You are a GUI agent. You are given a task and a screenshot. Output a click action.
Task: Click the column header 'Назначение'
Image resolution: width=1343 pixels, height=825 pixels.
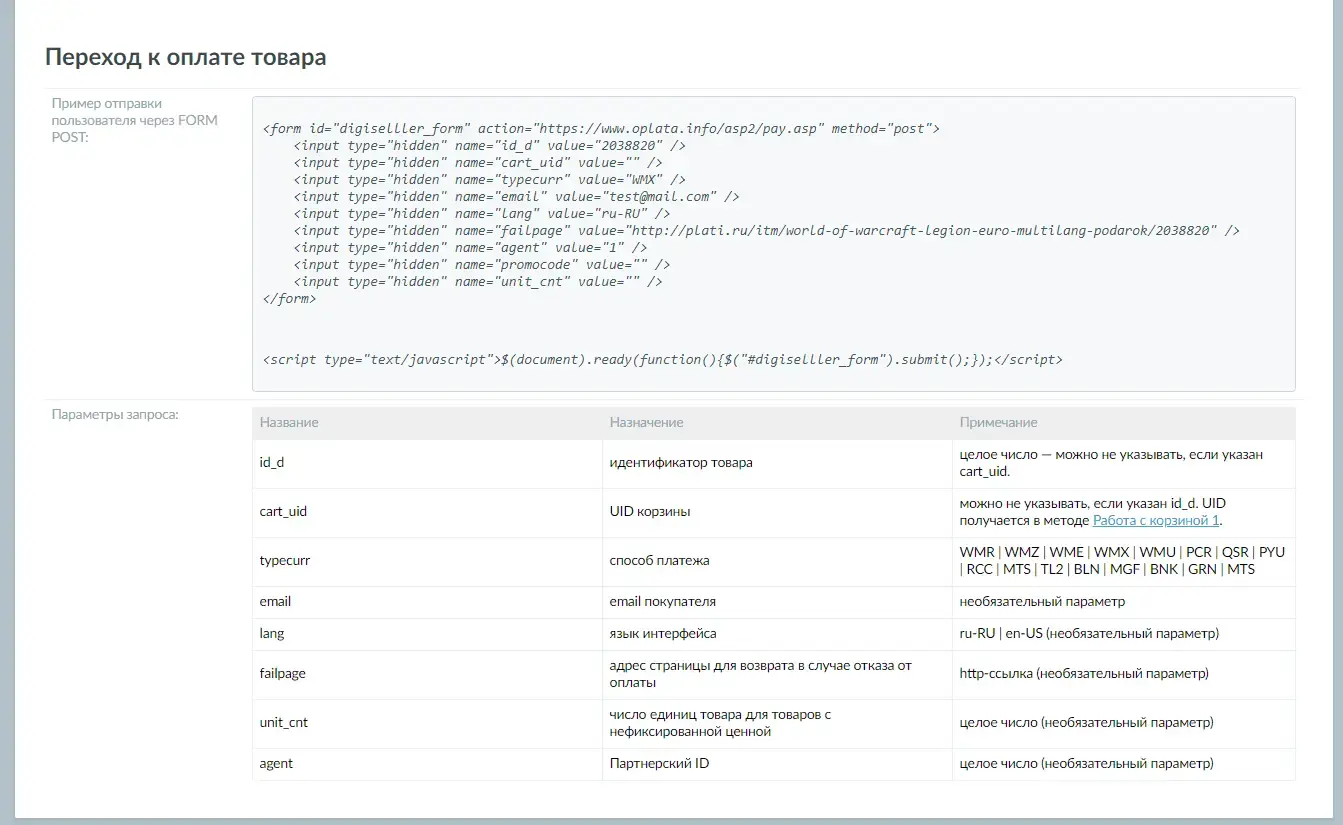pyautogui.click(x=646, y=422)
